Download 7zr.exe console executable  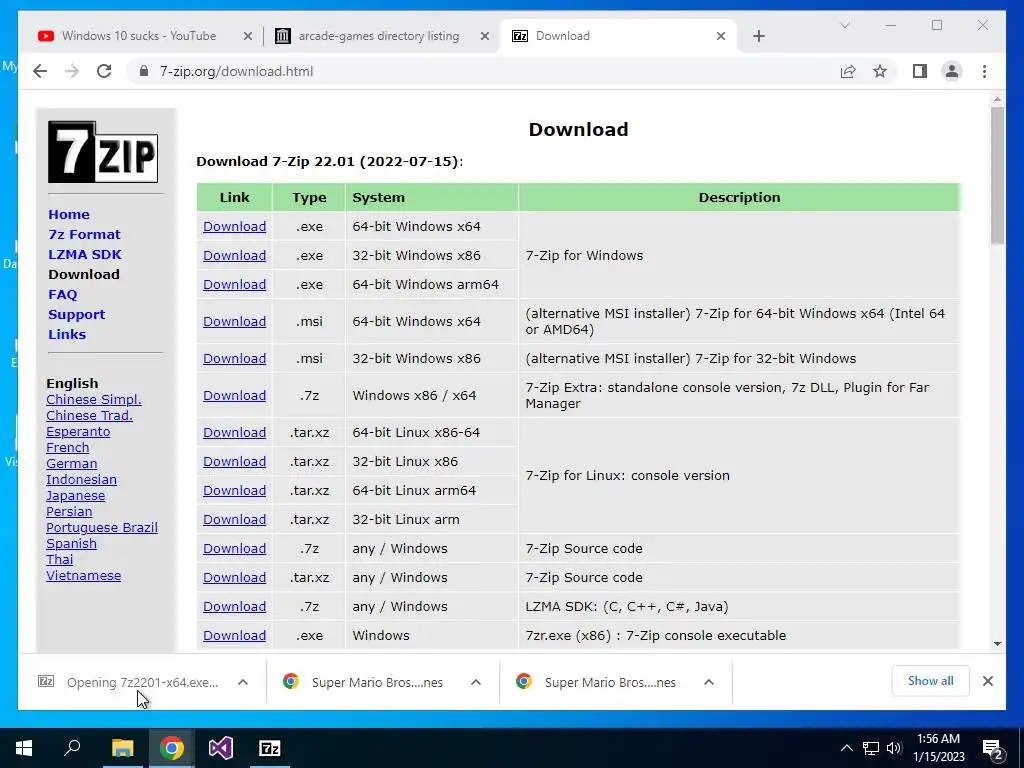(234, 635)
